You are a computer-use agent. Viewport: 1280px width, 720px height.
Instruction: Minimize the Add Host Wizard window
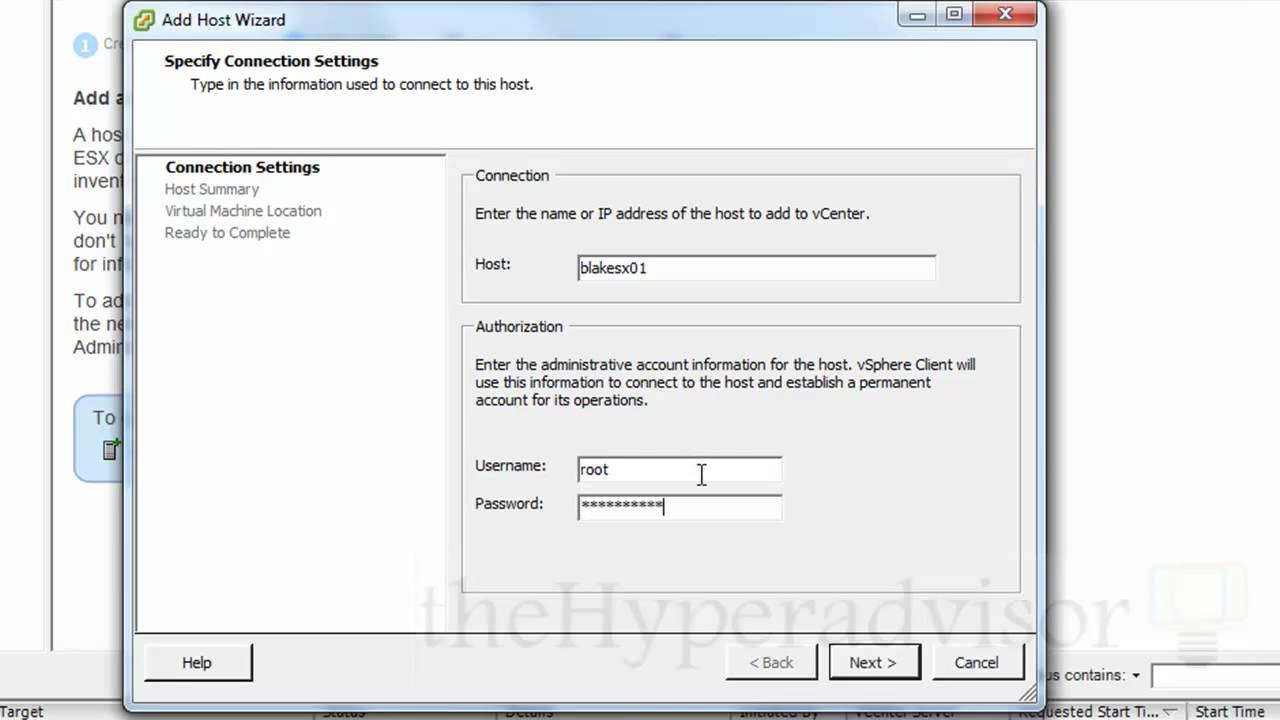pos(917,14)
